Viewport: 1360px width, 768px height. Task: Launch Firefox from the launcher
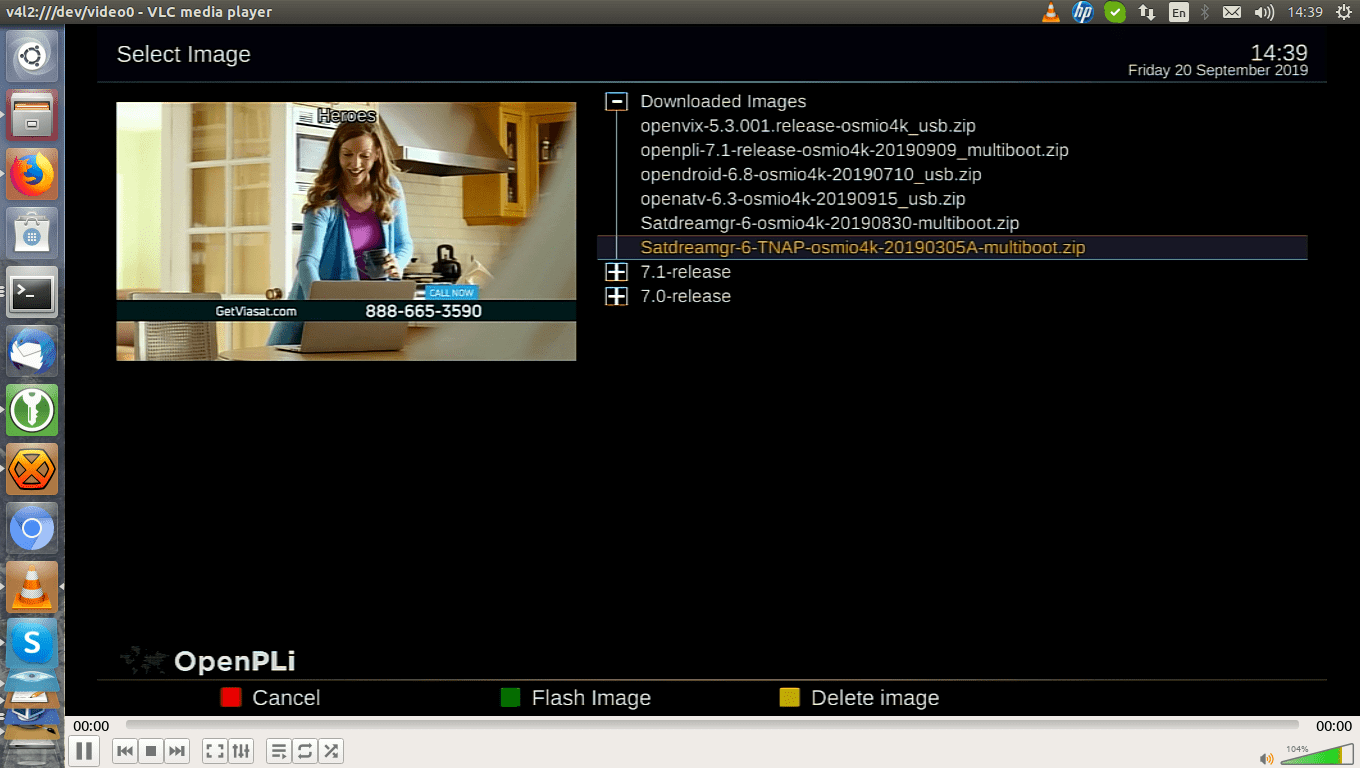point(32,174)
